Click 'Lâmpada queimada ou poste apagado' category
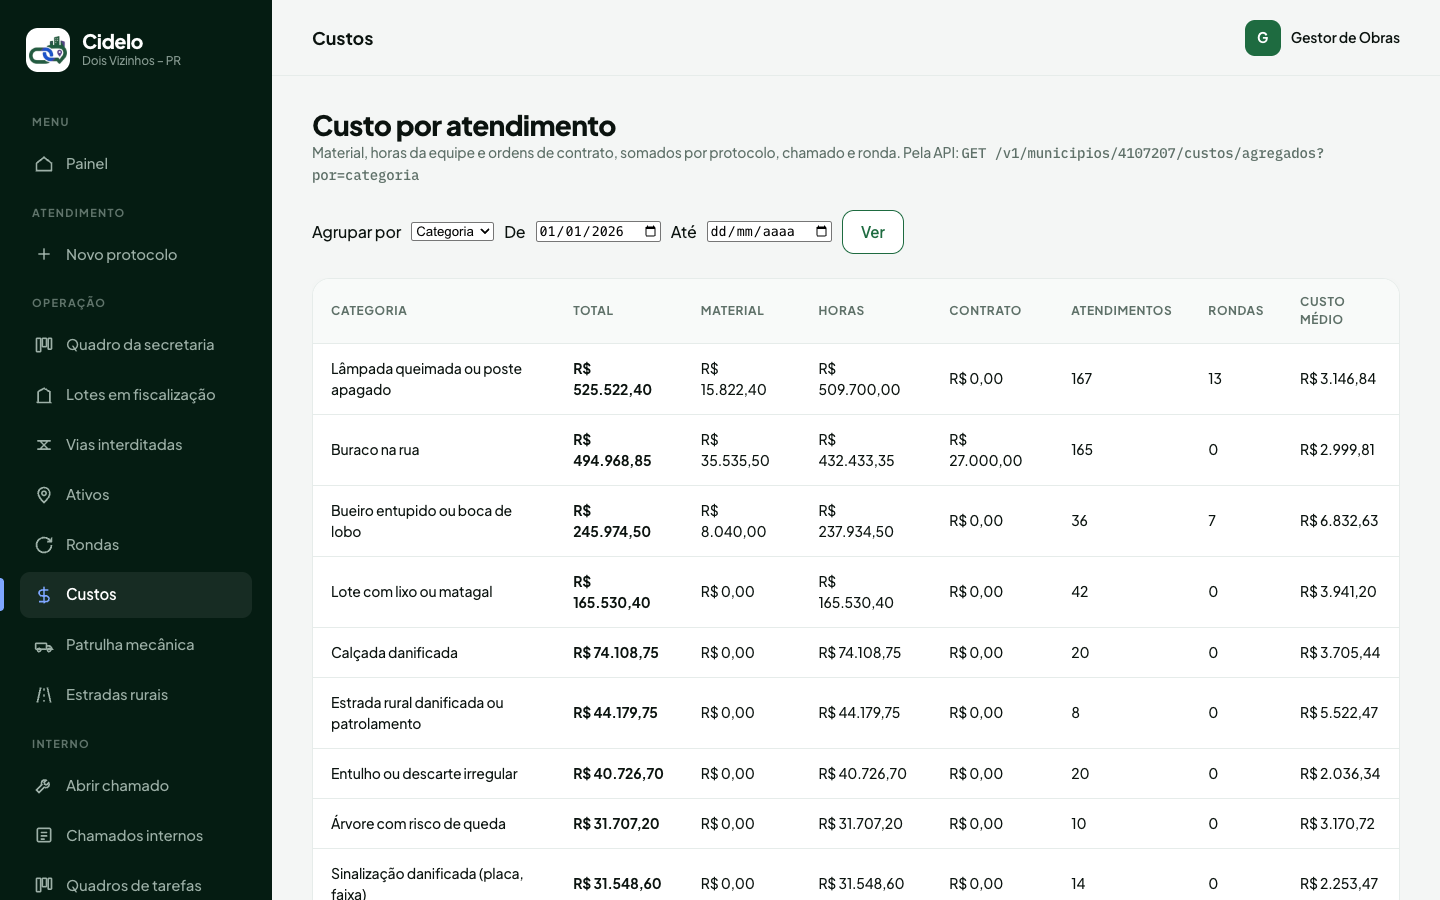This screenshot has height=900, width=1440. [426, 379]
